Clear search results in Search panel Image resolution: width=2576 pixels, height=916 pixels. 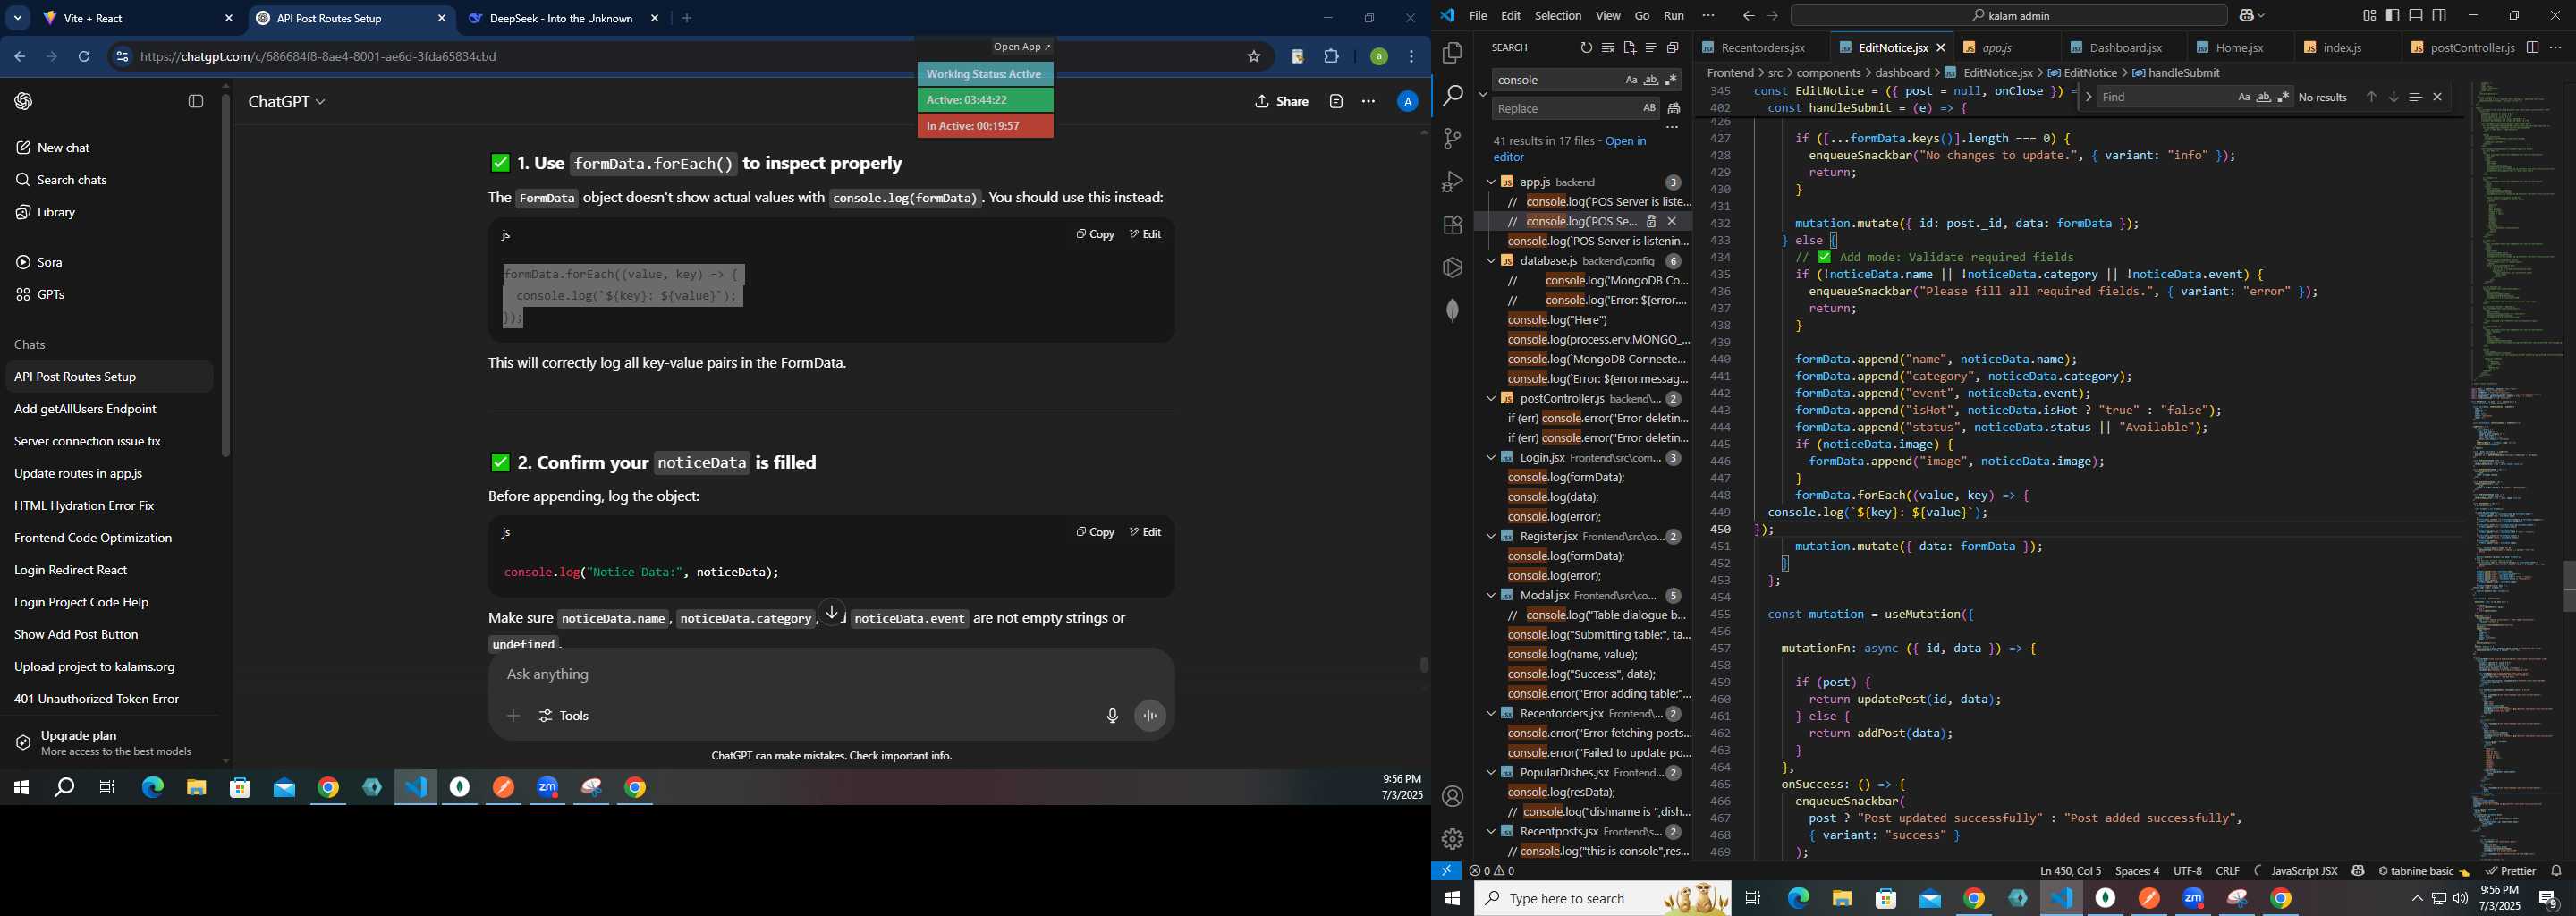pyautogui.click(x=1608, y=47)
